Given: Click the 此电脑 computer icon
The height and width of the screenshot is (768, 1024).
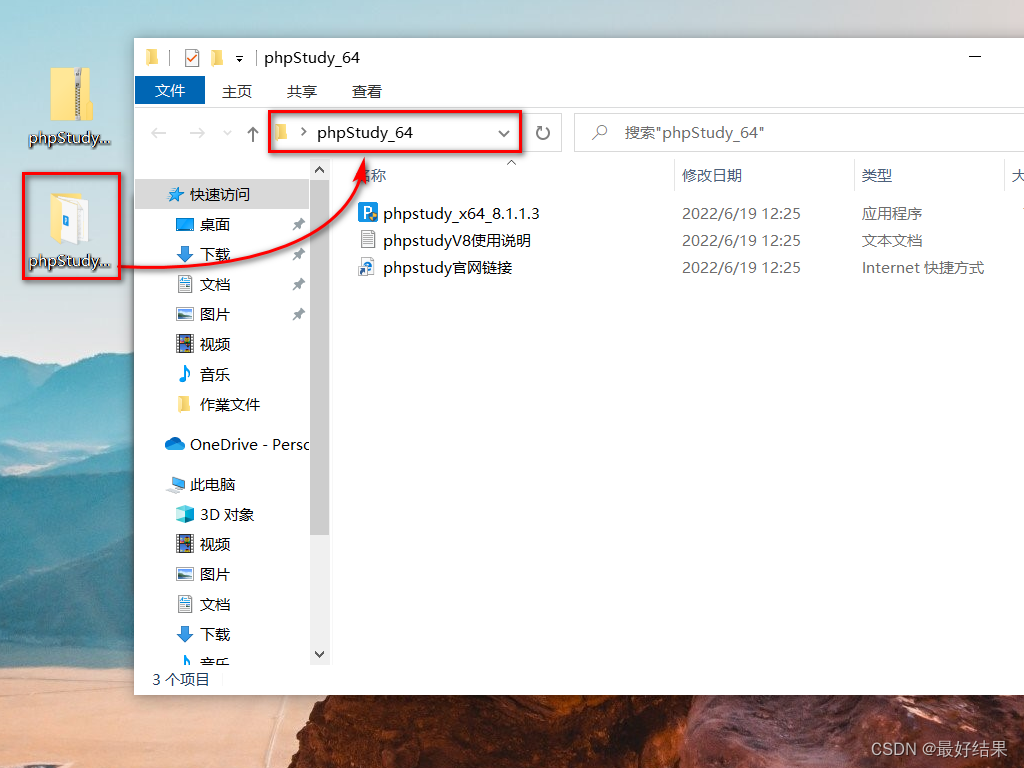Looking at the screenshot, I should click(x=175, y=485).
